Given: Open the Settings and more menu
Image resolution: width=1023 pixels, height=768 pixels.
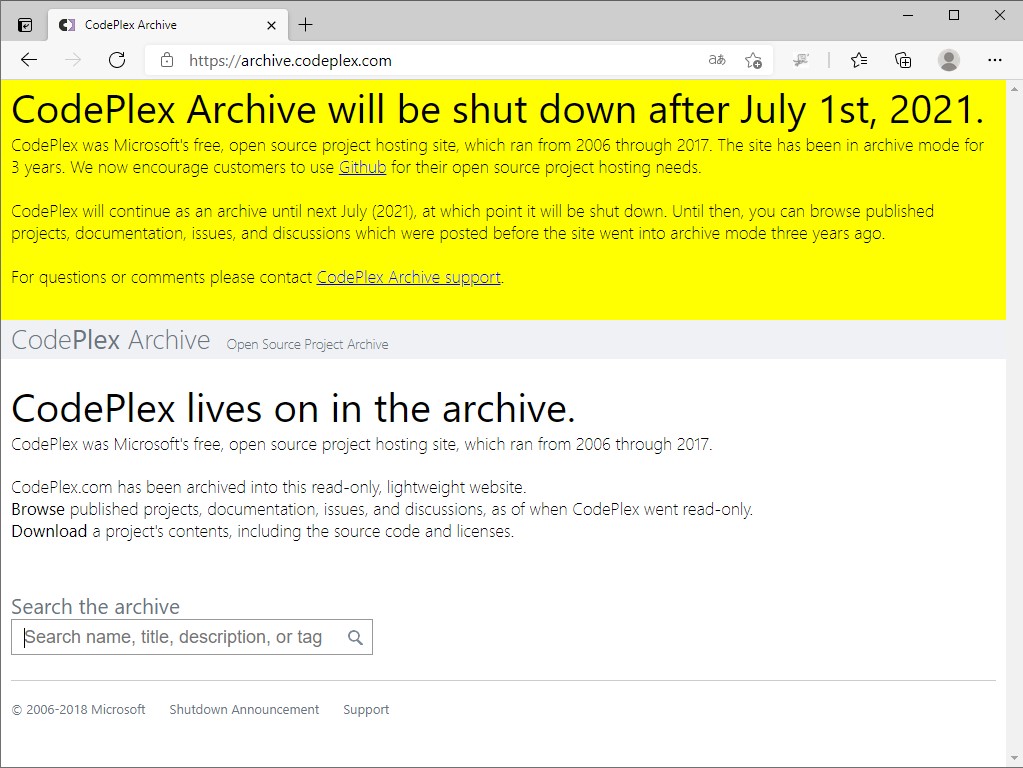Looking at the screenshot, I should tap(995, 60).
